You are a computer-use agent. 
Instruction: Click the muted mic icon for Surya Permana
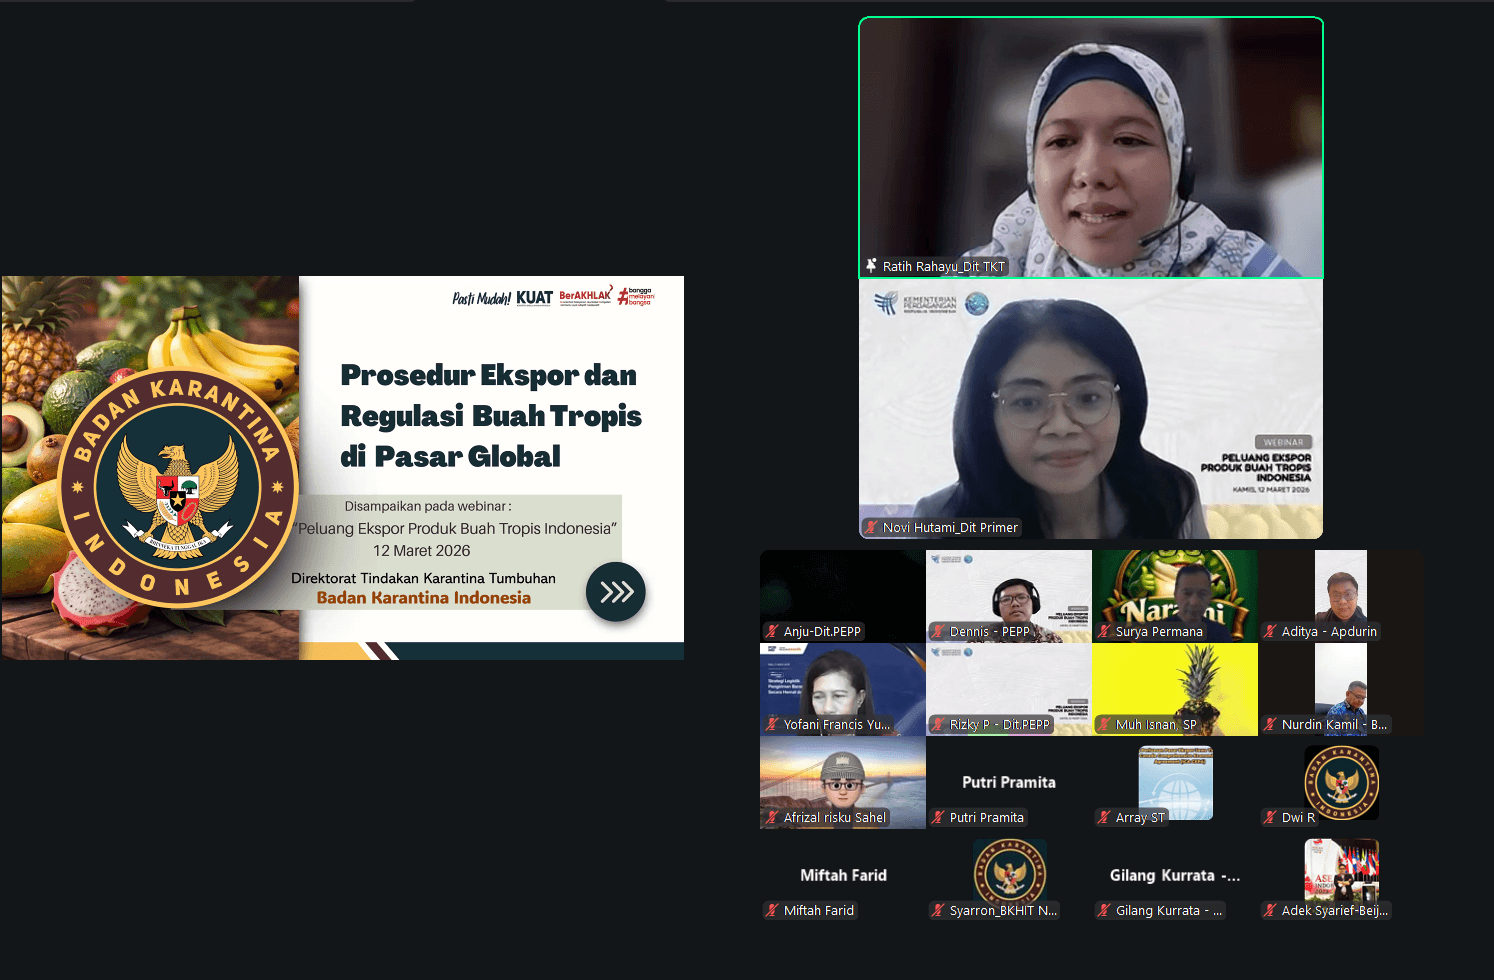[1104, 631]
